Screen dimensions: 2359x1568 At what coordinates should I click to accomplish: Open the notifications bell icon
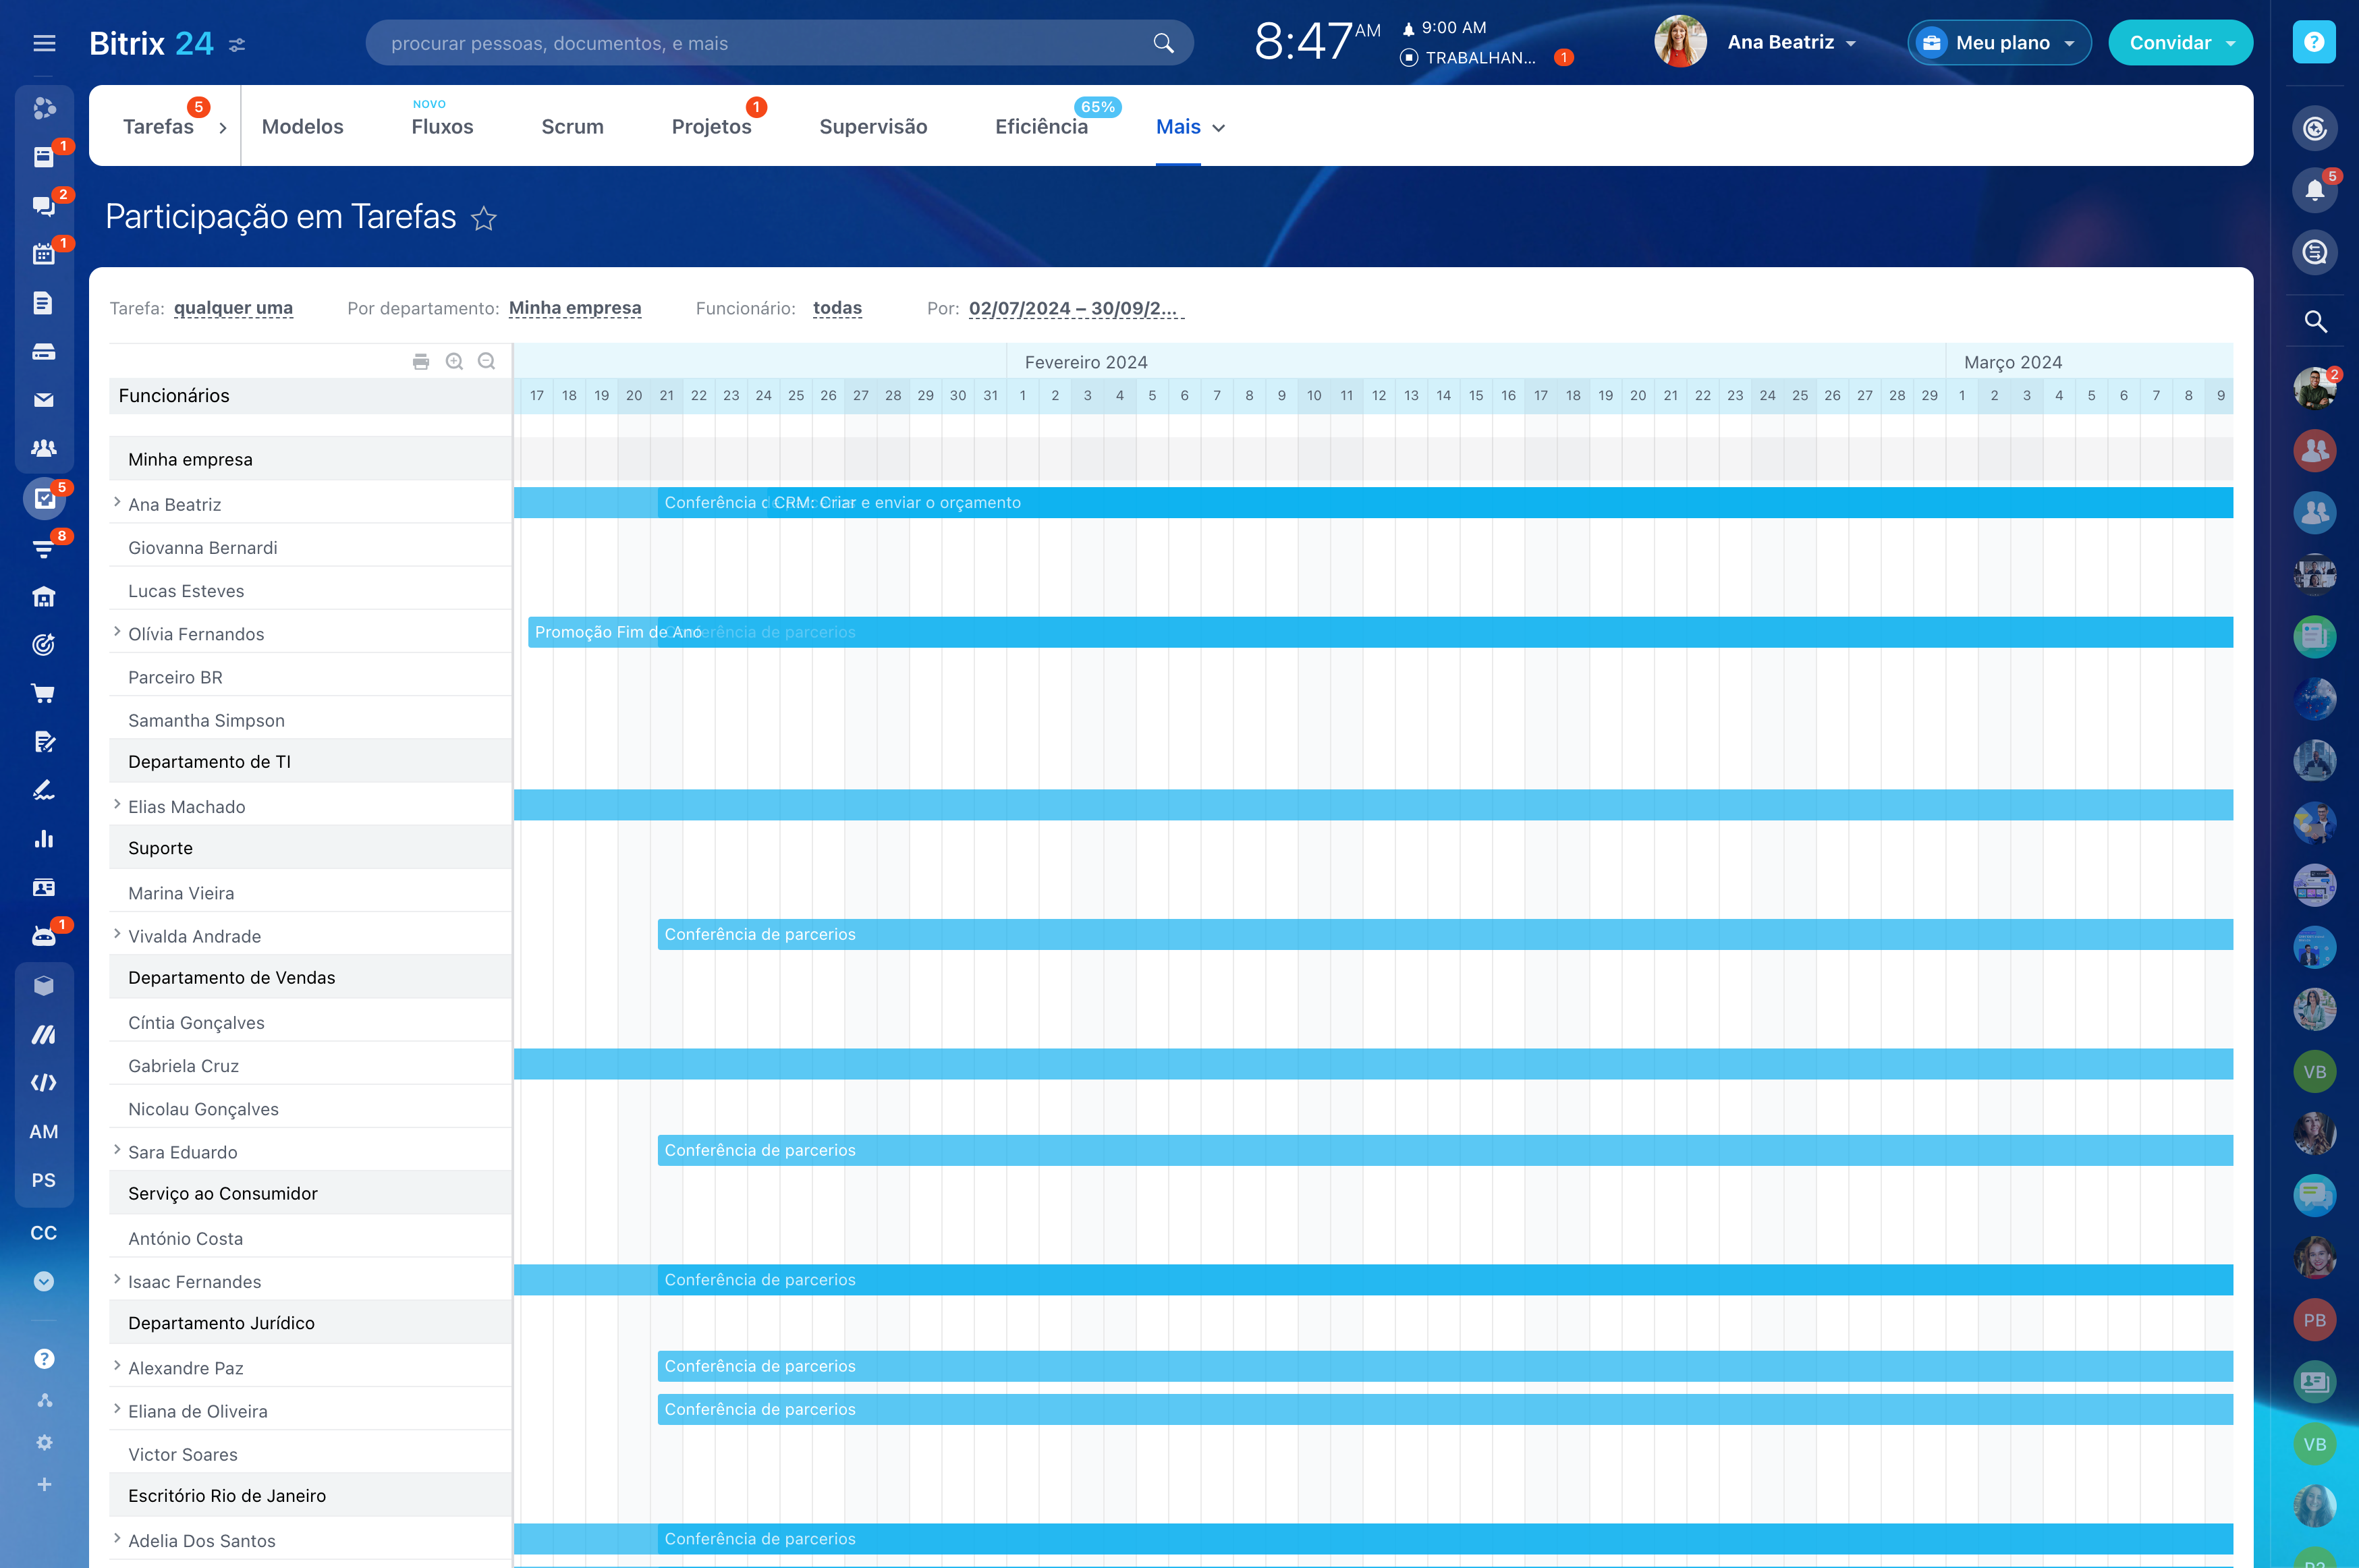point(2314,190)
